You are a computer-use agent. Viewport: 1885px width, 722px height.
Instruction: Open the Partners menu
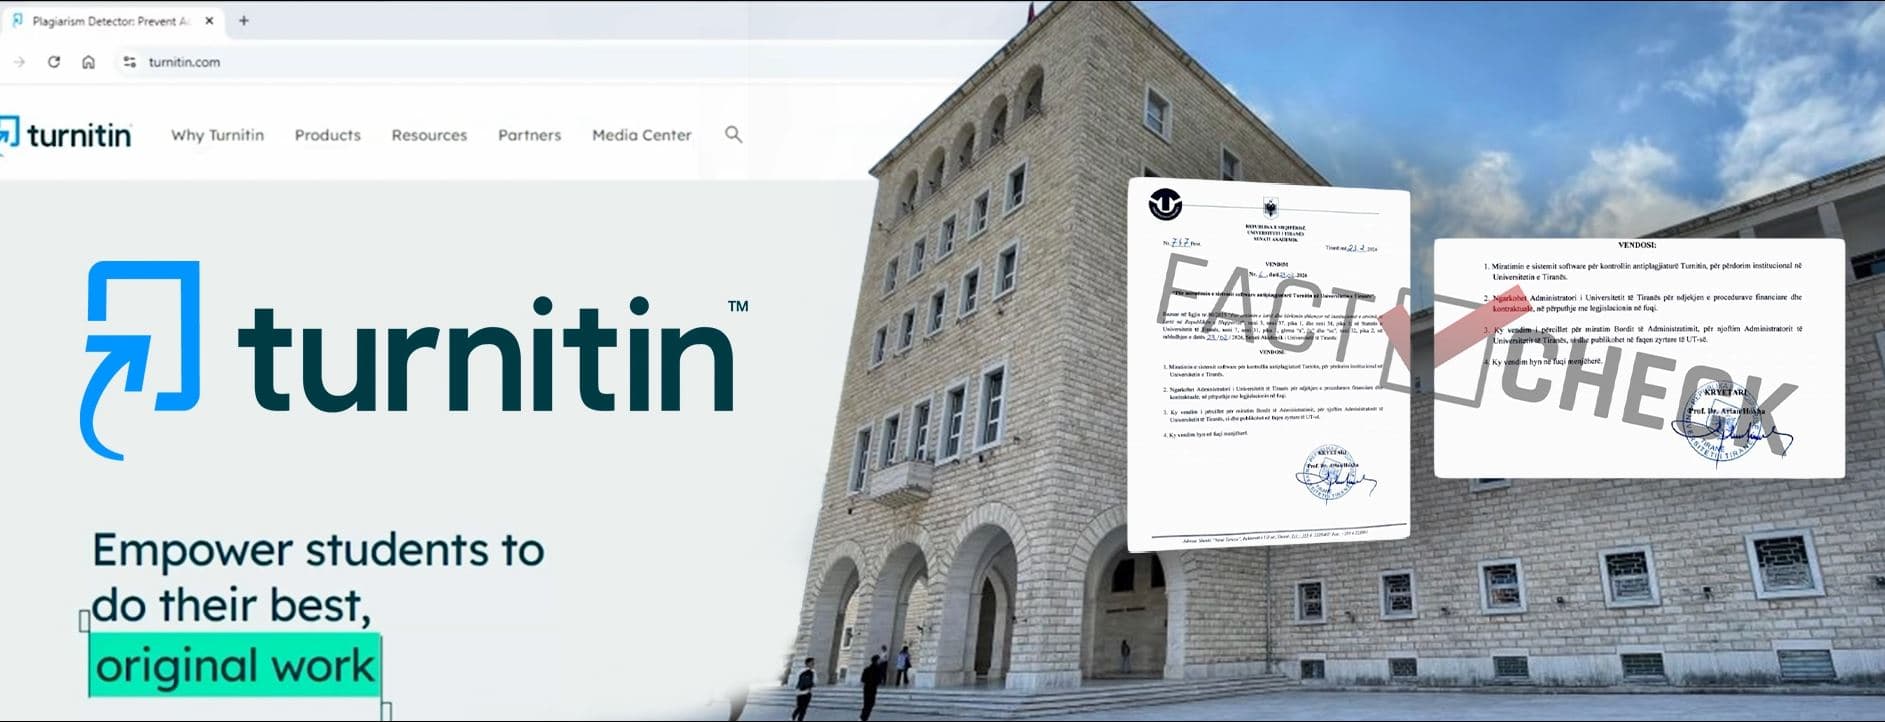529,135
